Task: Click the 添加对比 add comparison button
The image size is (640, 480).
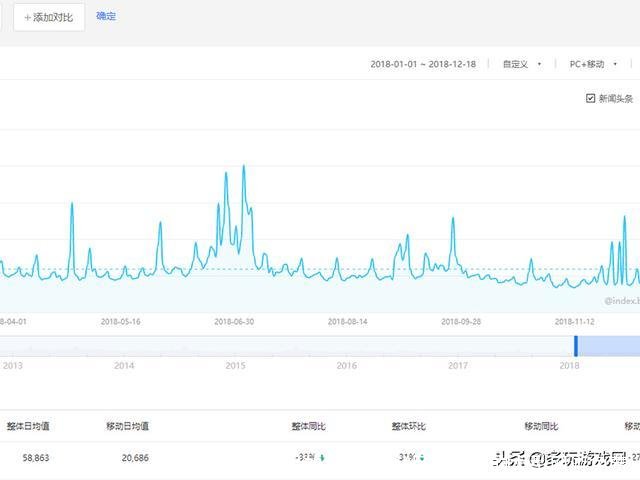Action: (x=49, y=17)
